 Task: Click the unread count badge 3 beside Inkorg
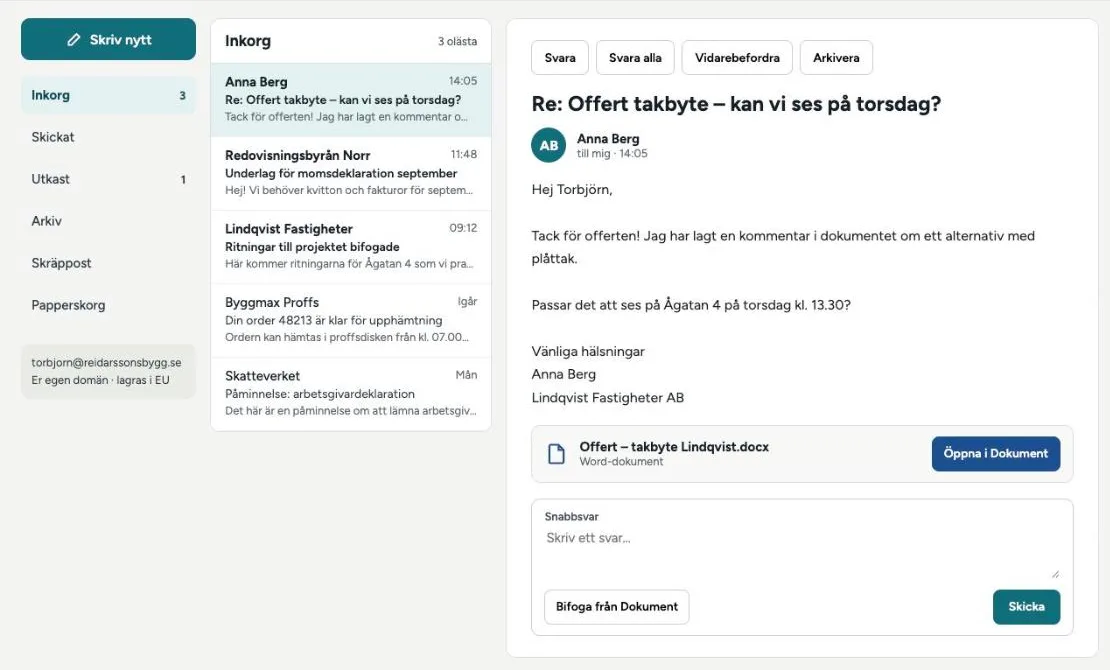pyautogui.click(x=183, y=96)
